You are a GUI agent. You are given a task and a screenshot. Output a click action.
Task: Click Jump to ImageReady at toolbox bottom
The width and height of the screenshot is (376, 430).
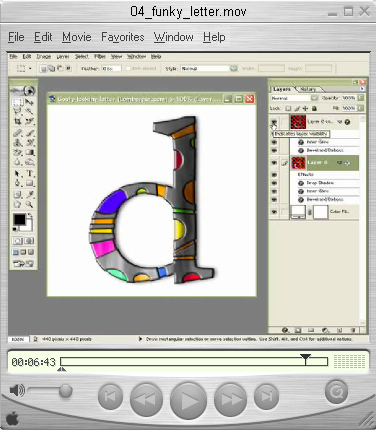[x=23, y=264]
